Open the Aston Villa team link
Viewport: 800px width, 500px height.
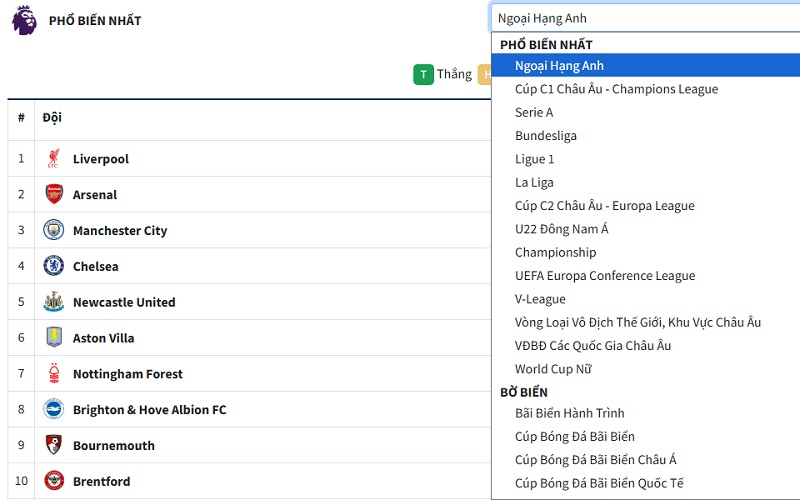104,338
